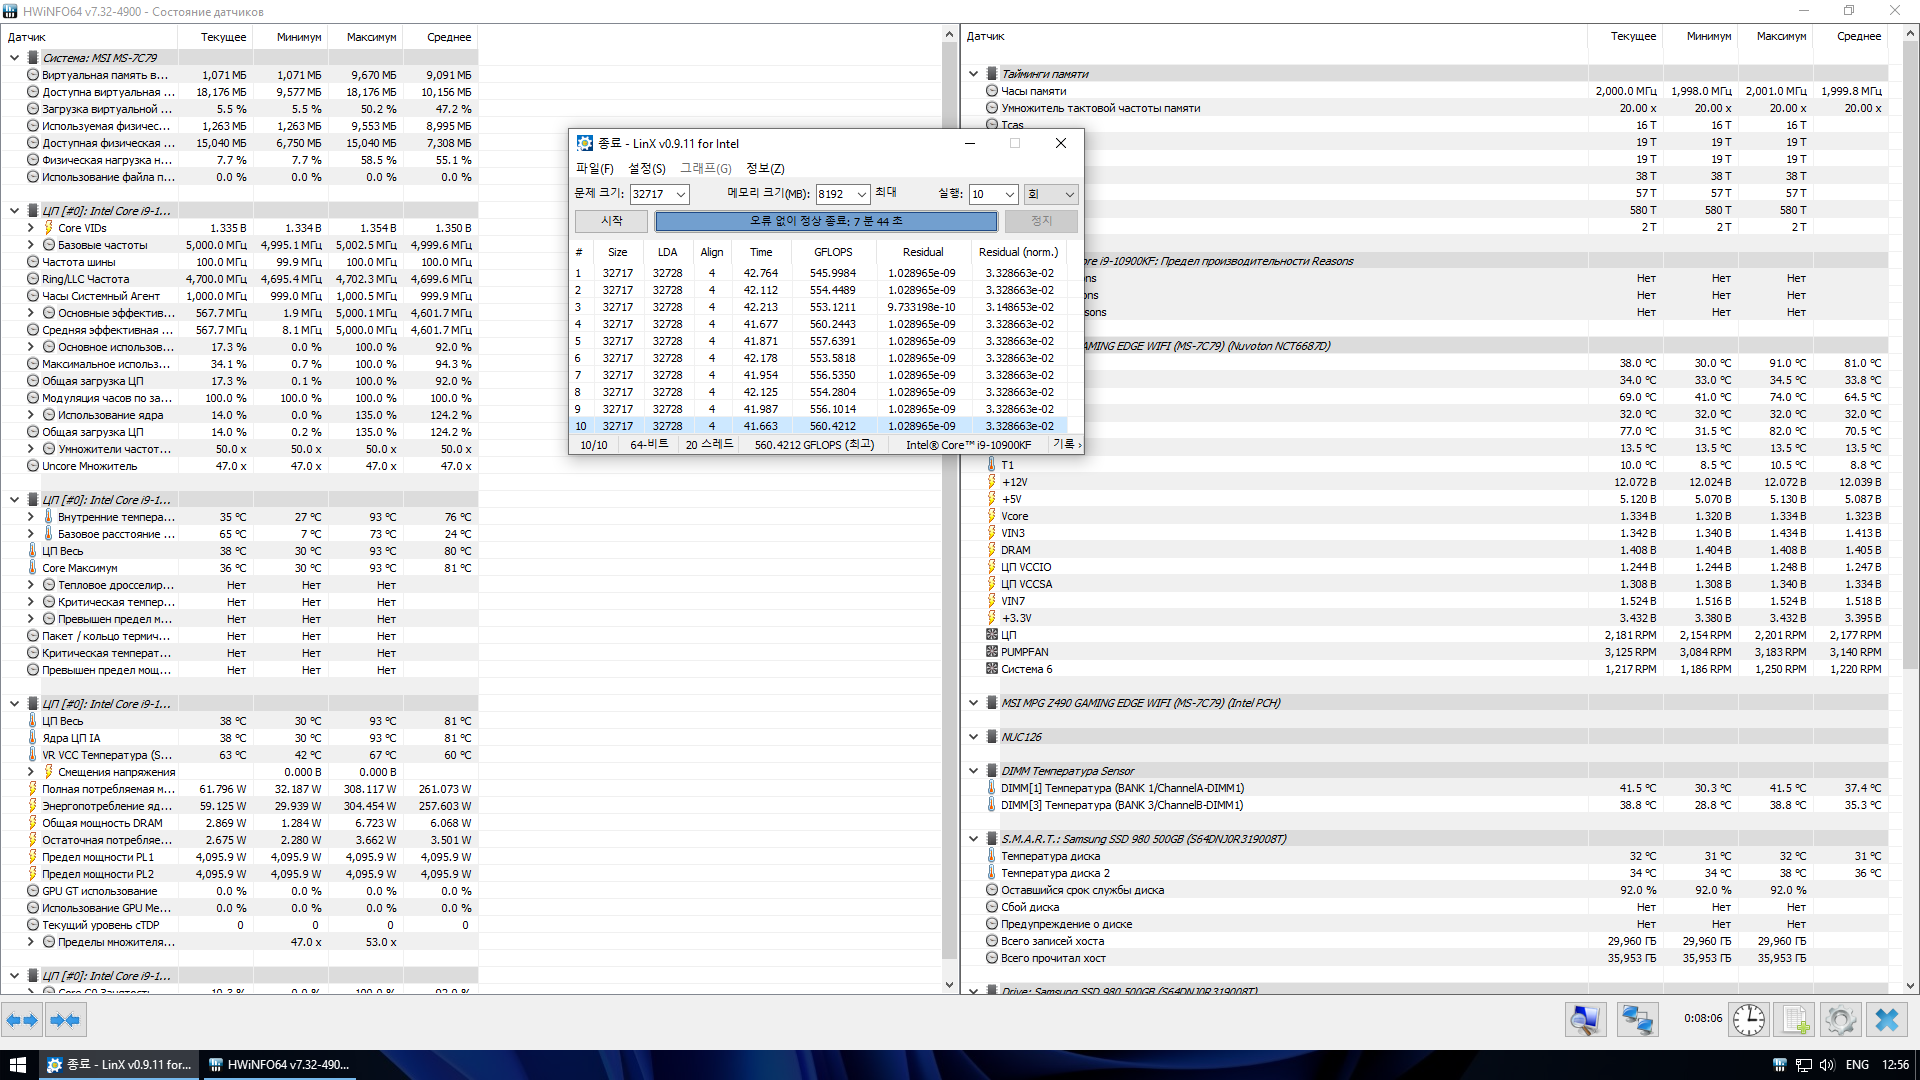The image size is (1920, 1080).
Task: Open sensor summary monitor with magnifier icon
Action: (1586, 1019)
